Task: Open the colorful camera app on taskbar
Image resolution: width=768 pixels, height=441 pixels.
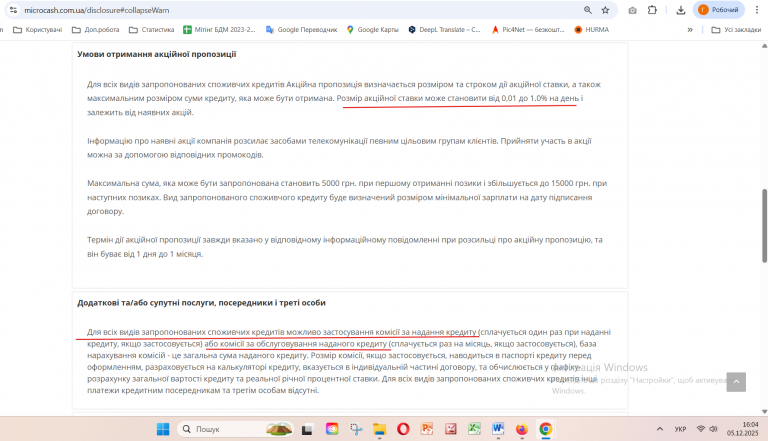Action: click(332, 429)
